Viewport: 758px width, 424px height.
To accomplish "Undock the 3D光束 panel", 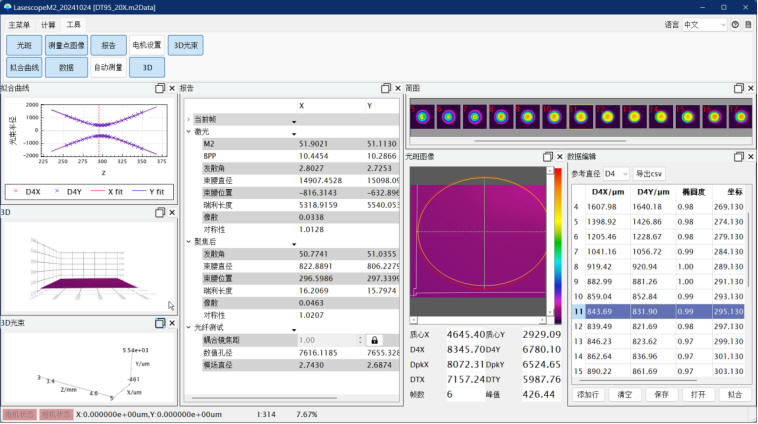I will pyautogui.click(x=160, y=323).
